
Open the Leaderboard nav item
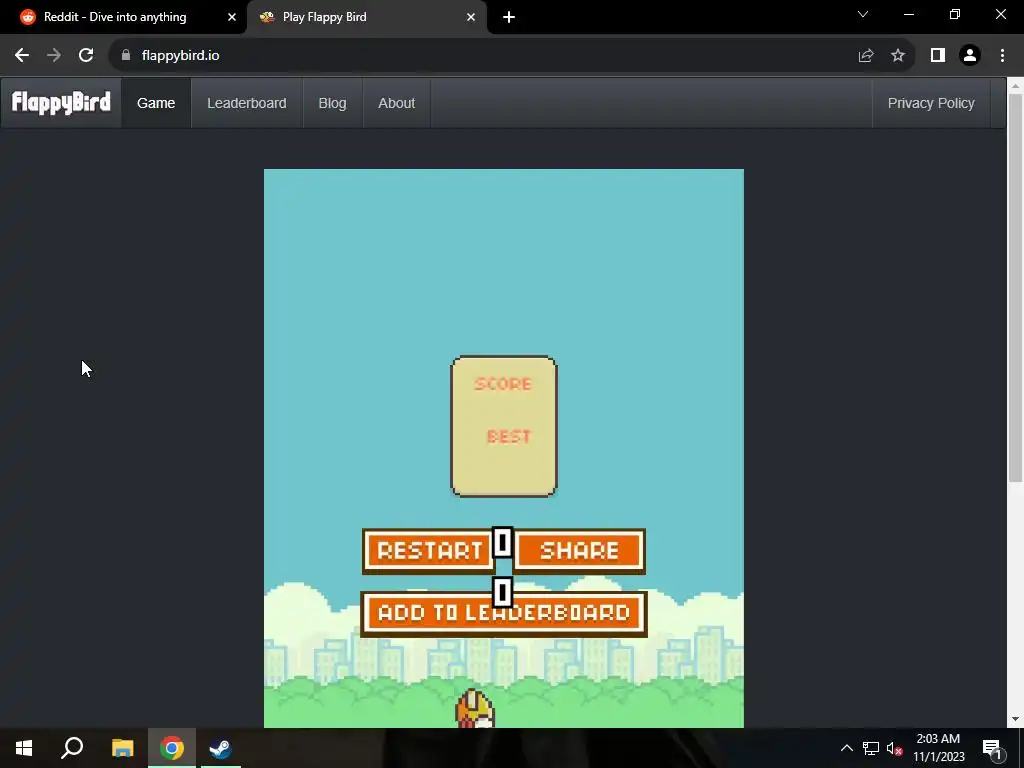[x=247, y=103]
